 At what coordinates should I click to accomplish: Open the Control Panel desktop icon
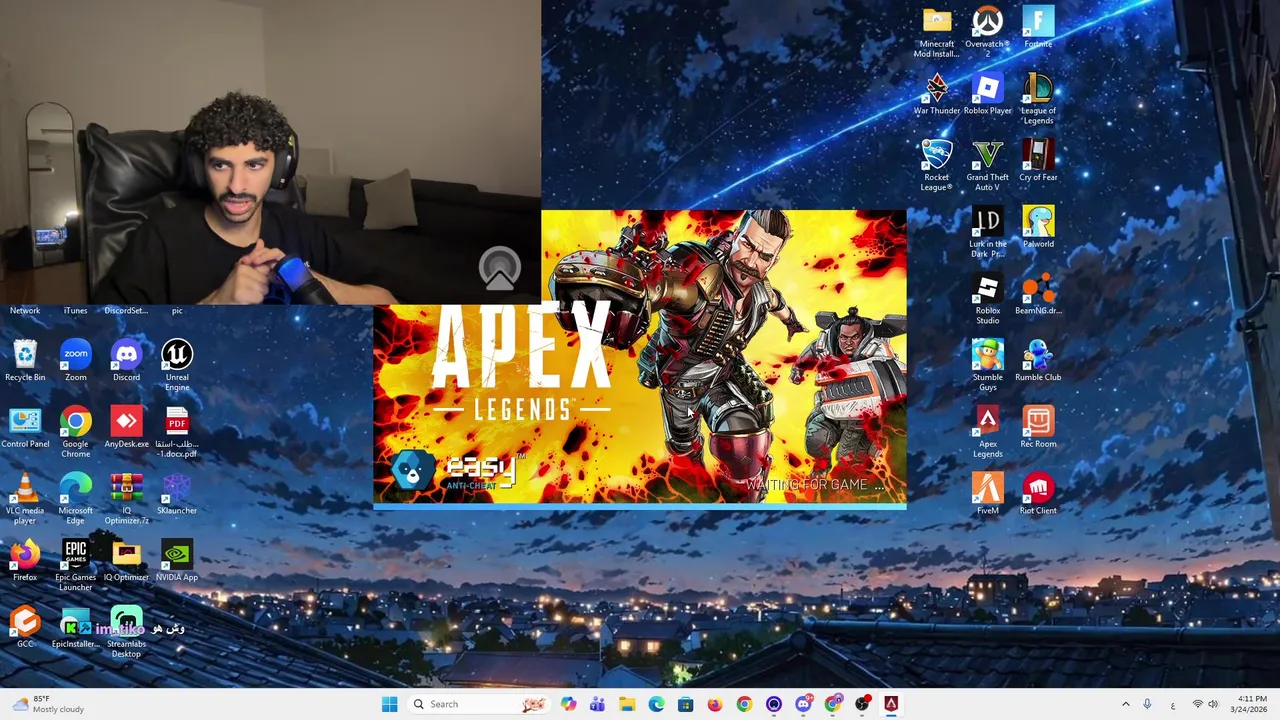point(25,428)
